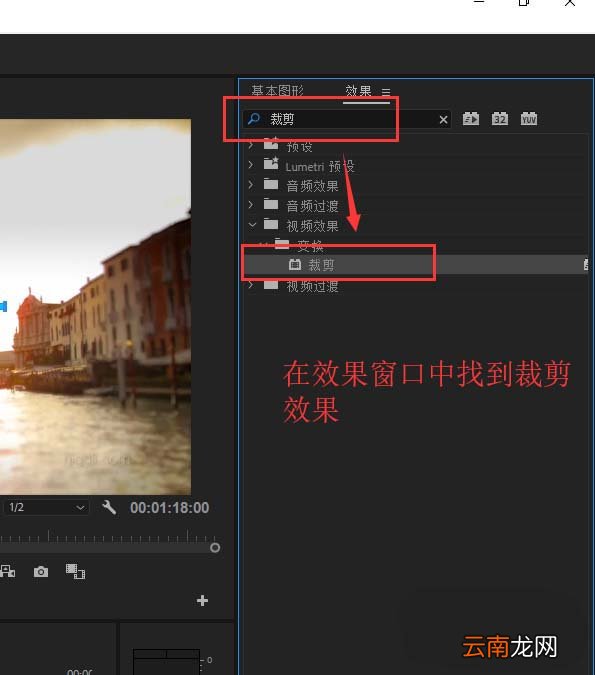Click the monitor time ruler
Image resolution: width=595 pixels, height=675 pixels.
point(108,536)
